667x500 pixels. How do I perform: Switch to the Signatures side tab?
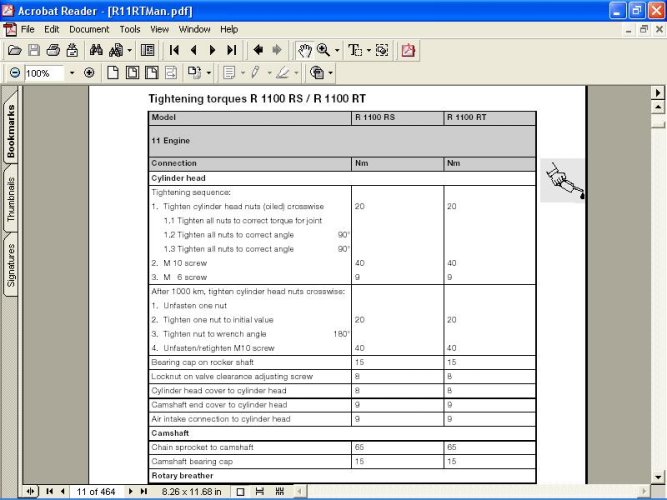(11, 265)
